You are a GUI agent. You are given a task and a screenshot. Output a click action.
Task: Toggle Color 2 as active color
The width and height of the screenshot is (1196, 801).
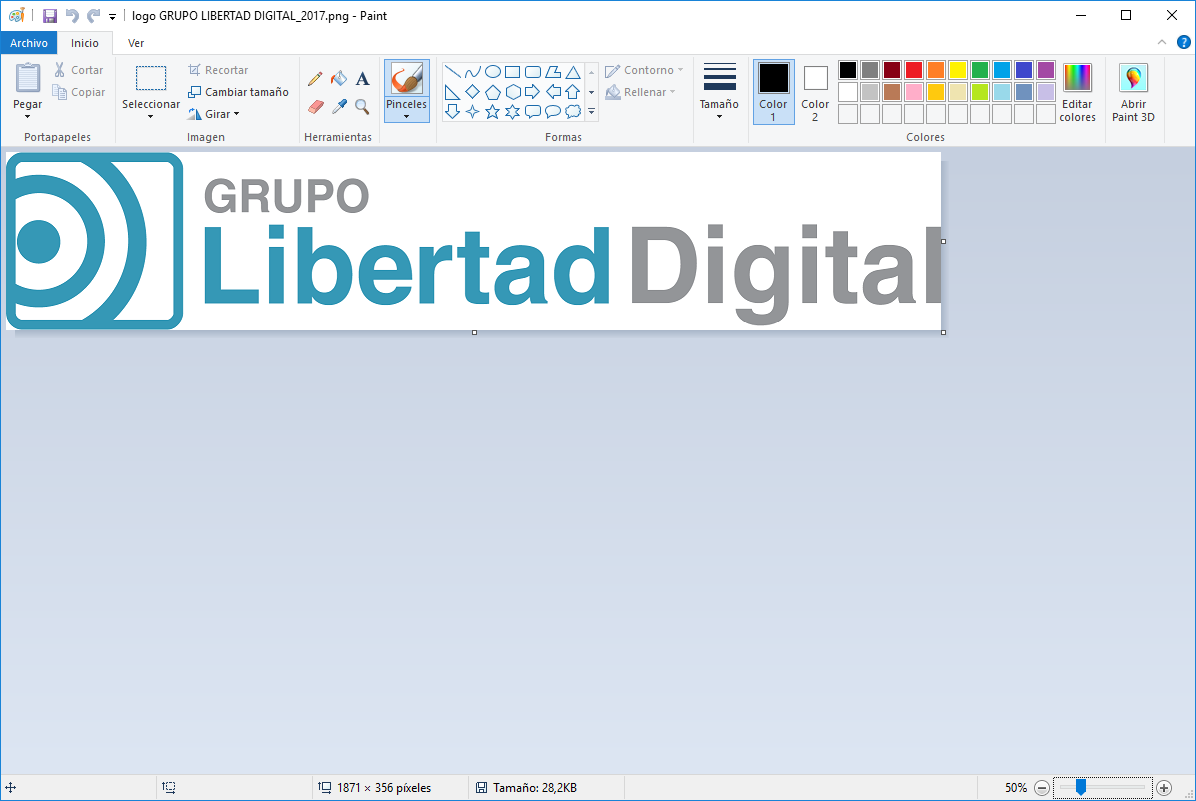point(815,91)
